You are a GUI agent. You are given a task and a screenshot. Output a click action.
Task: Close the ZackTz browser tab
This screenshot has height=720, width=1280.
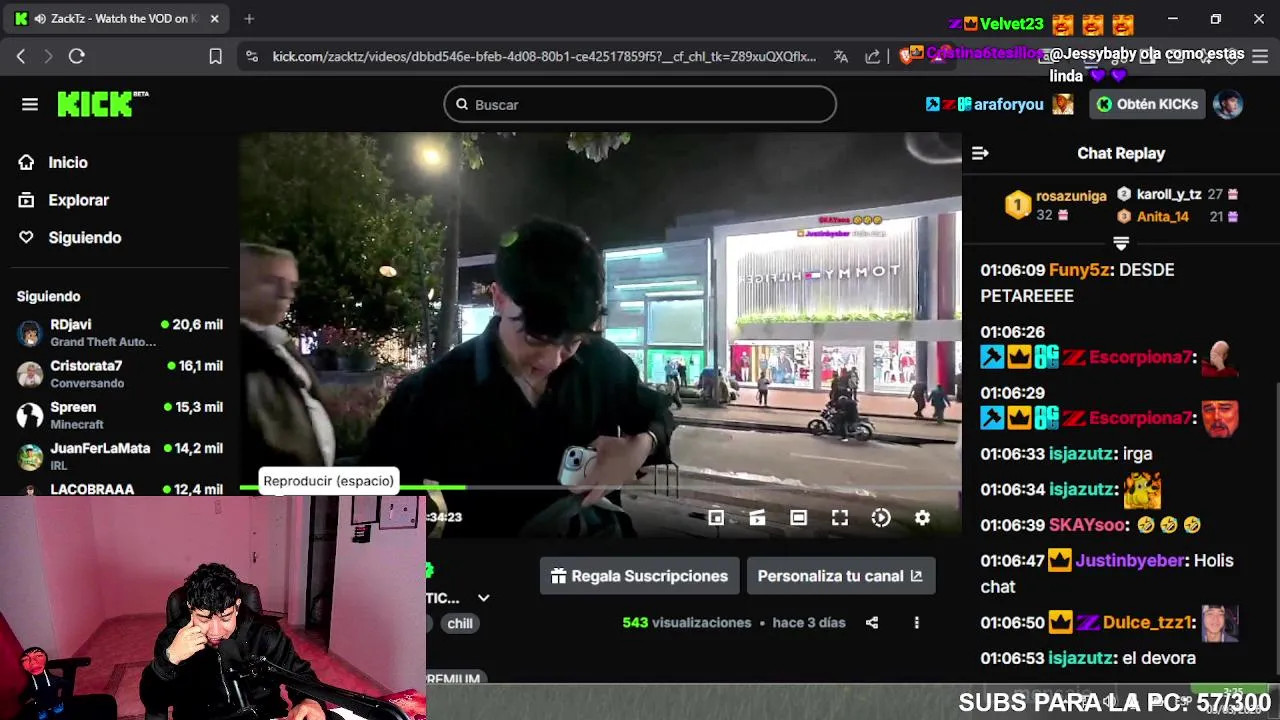214,18
